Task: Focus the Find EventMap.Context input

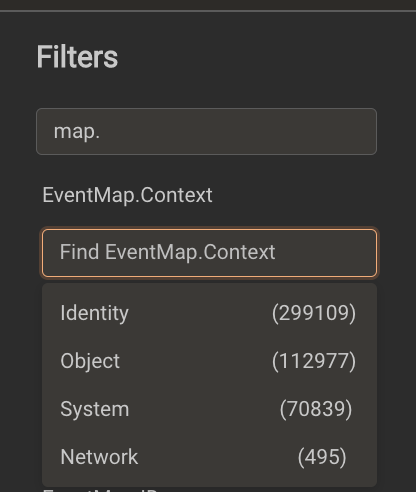Action: (210, 253)
